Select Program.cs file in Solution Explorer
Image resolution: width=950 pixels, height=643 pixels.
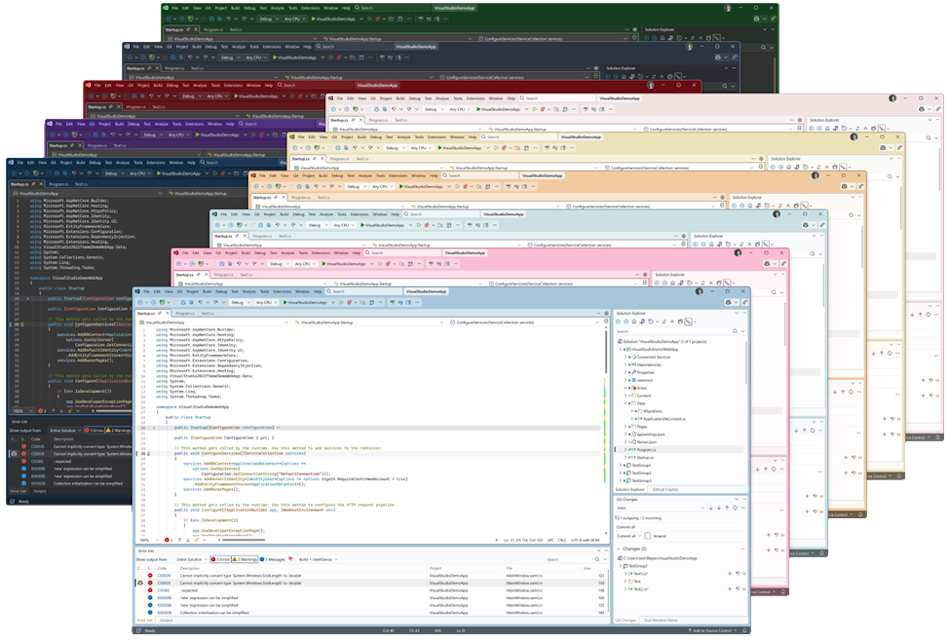pyautogui.click(x=647, y=449)
